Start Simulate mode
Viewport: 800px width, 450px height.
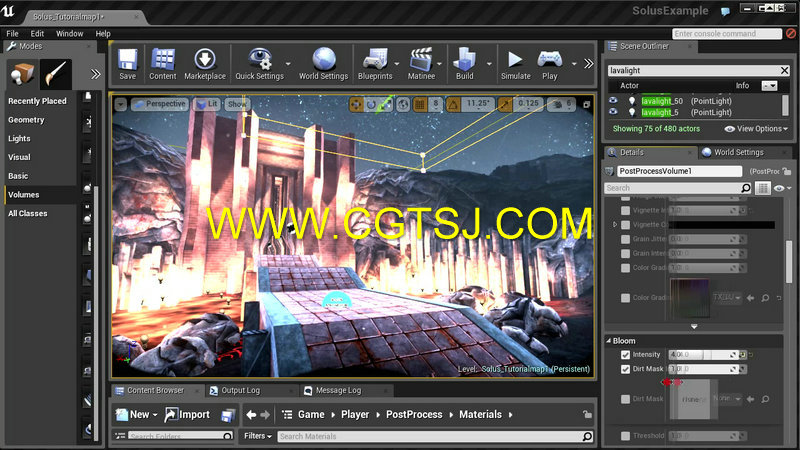[x=515, y=60]
